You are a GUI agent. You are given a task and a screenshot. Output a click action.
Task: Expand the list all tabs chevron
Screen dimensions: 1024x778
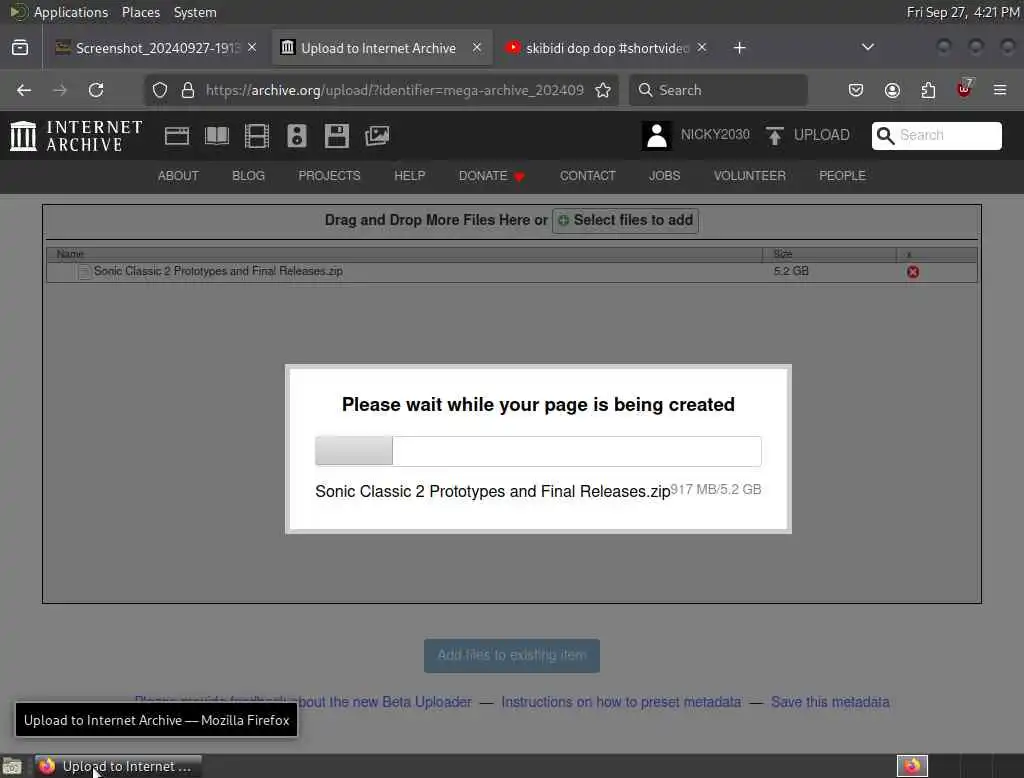pos(868,47)
